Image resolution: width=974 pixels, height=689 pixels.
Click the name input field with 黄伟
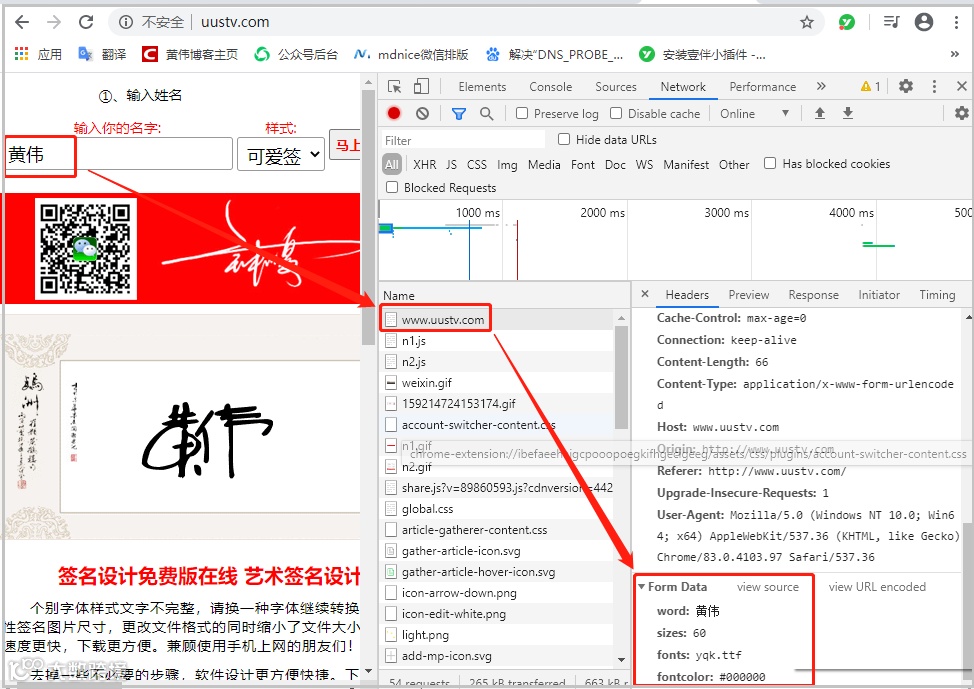click(119, 154)
